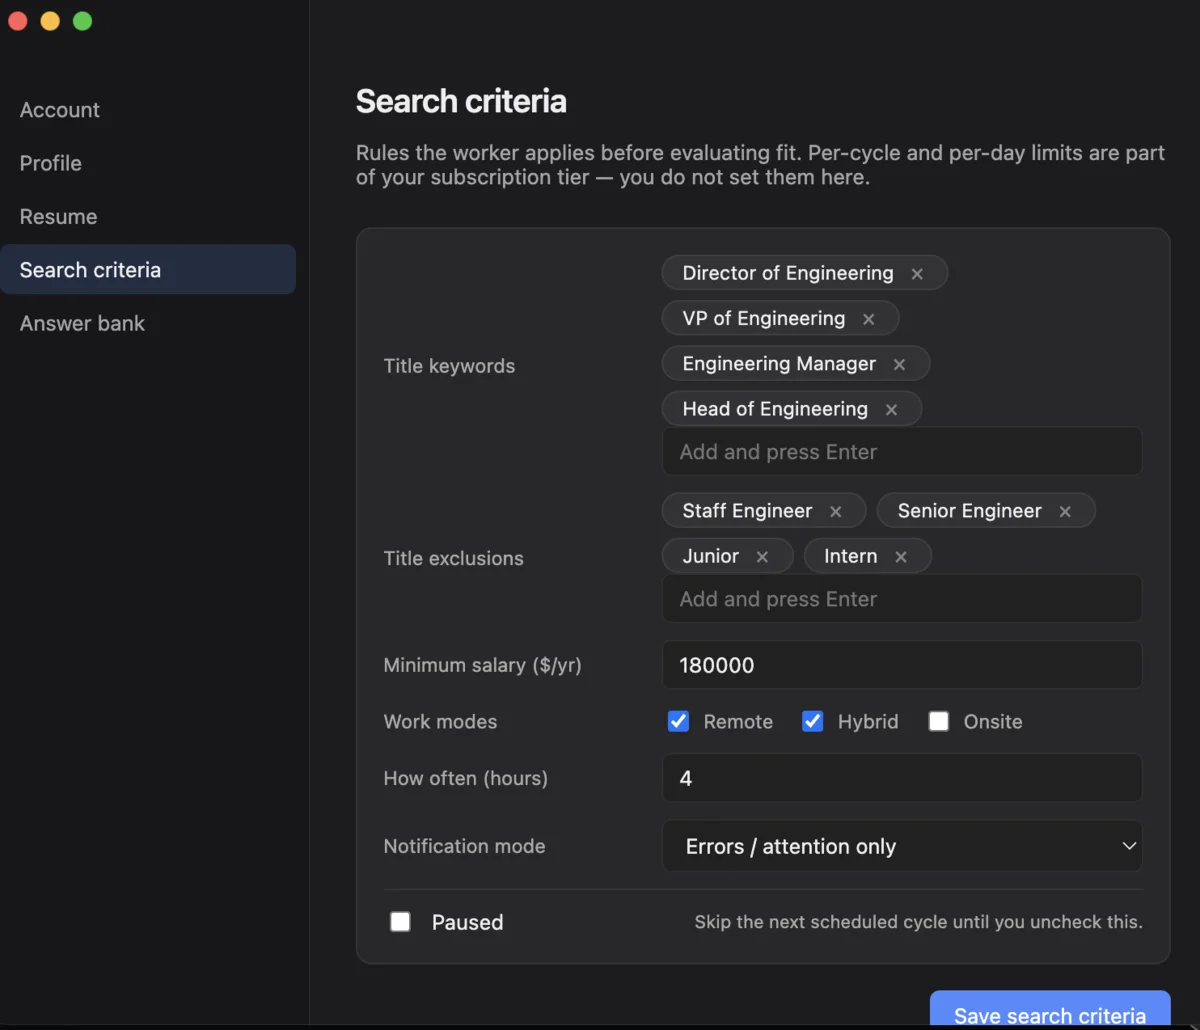Remove the Director of Engineering keyword chip
This screenshot has width=1200, height=1030.
(x=917, y=274)
